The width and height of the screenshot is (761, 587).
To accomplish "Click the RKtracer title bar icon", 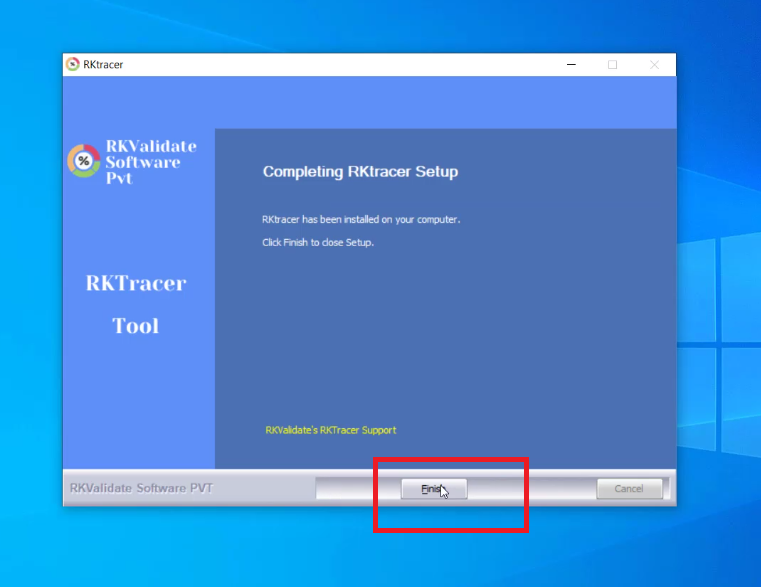I will click(x=73, y=64).
